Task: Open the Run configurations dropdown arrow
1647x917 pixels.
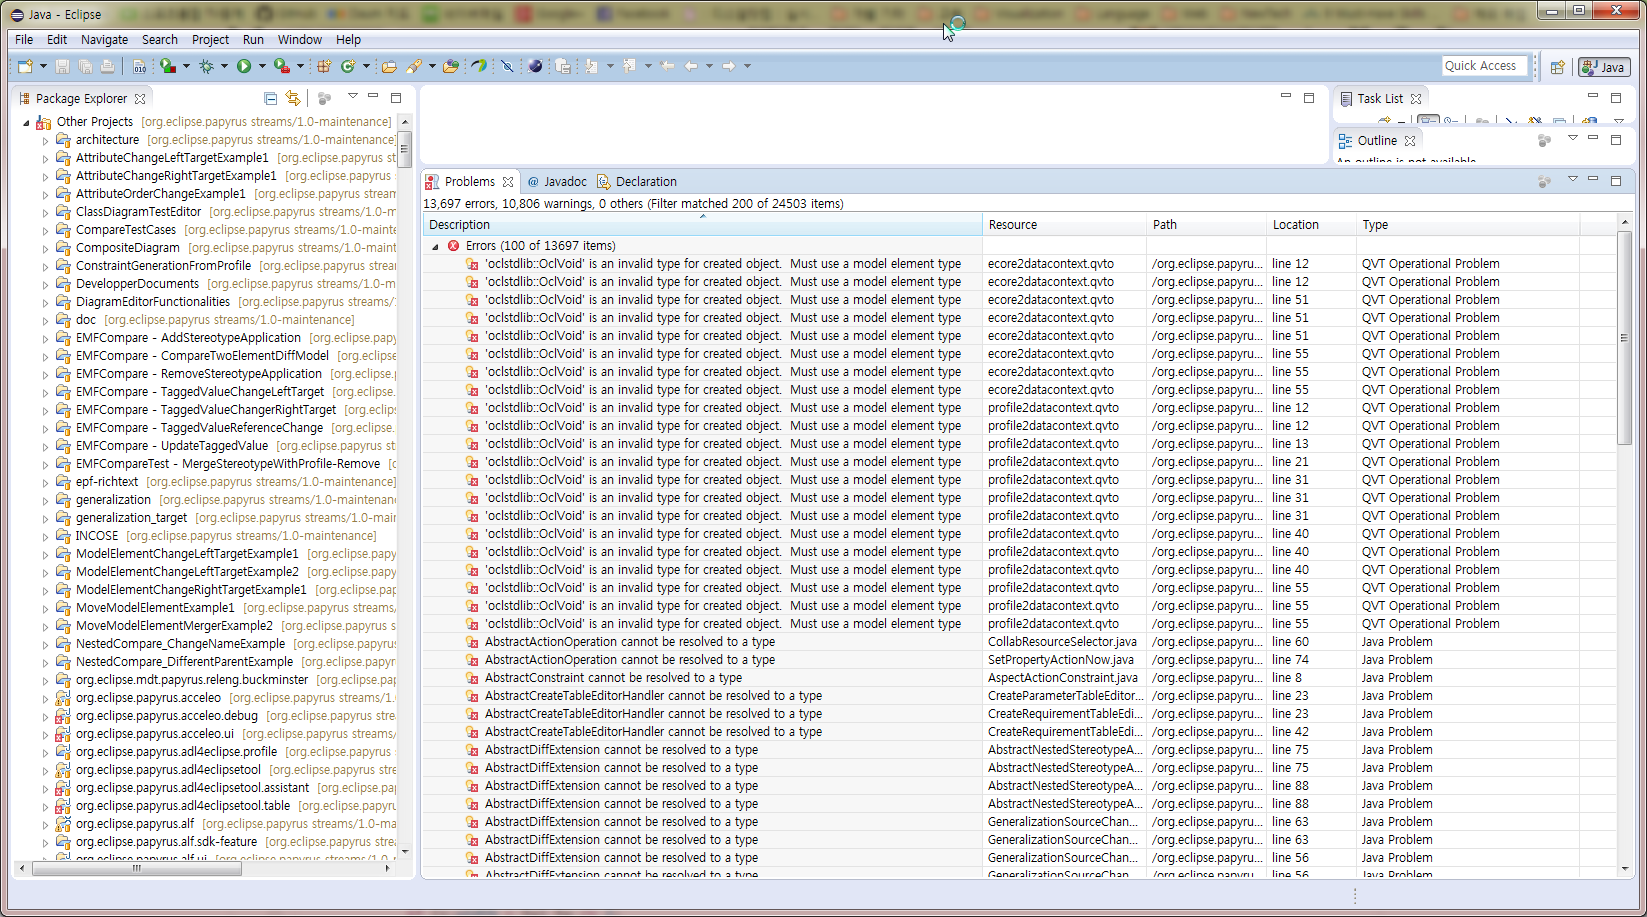Action: pyautogui.click(x=262, y=66)
